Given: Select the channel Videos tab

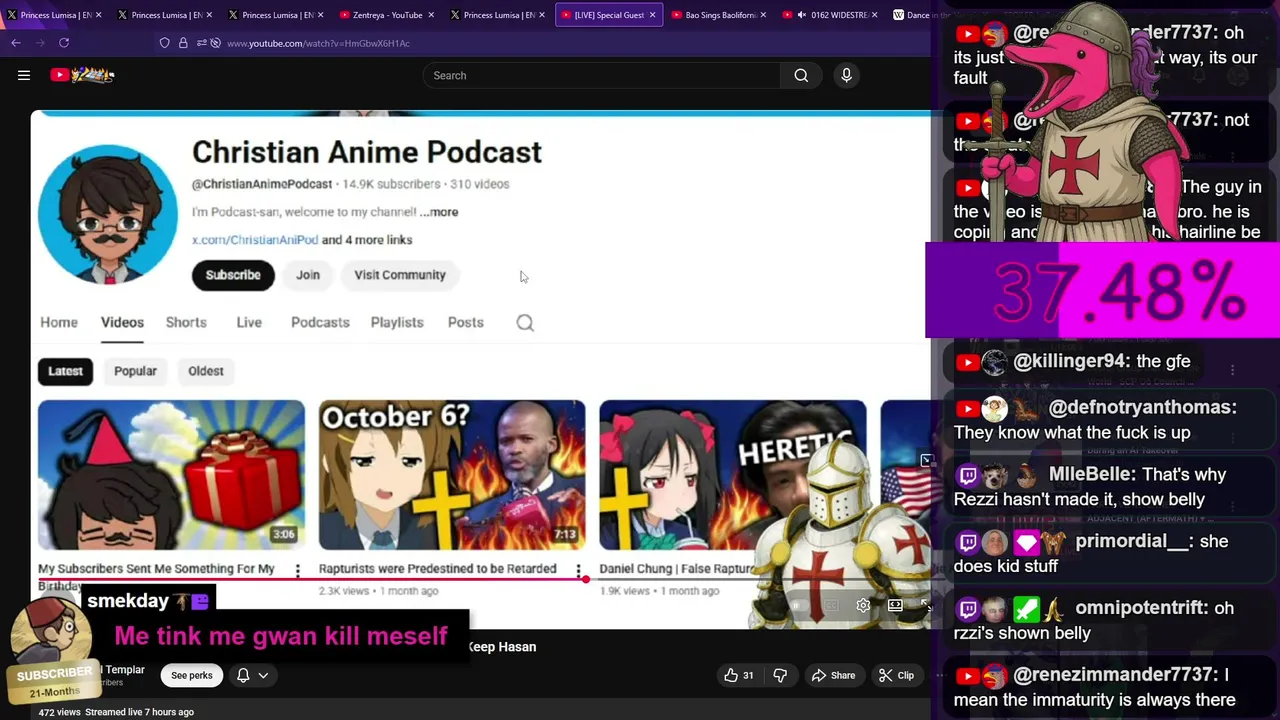Looking at the screenshot, I should [122, 322].
